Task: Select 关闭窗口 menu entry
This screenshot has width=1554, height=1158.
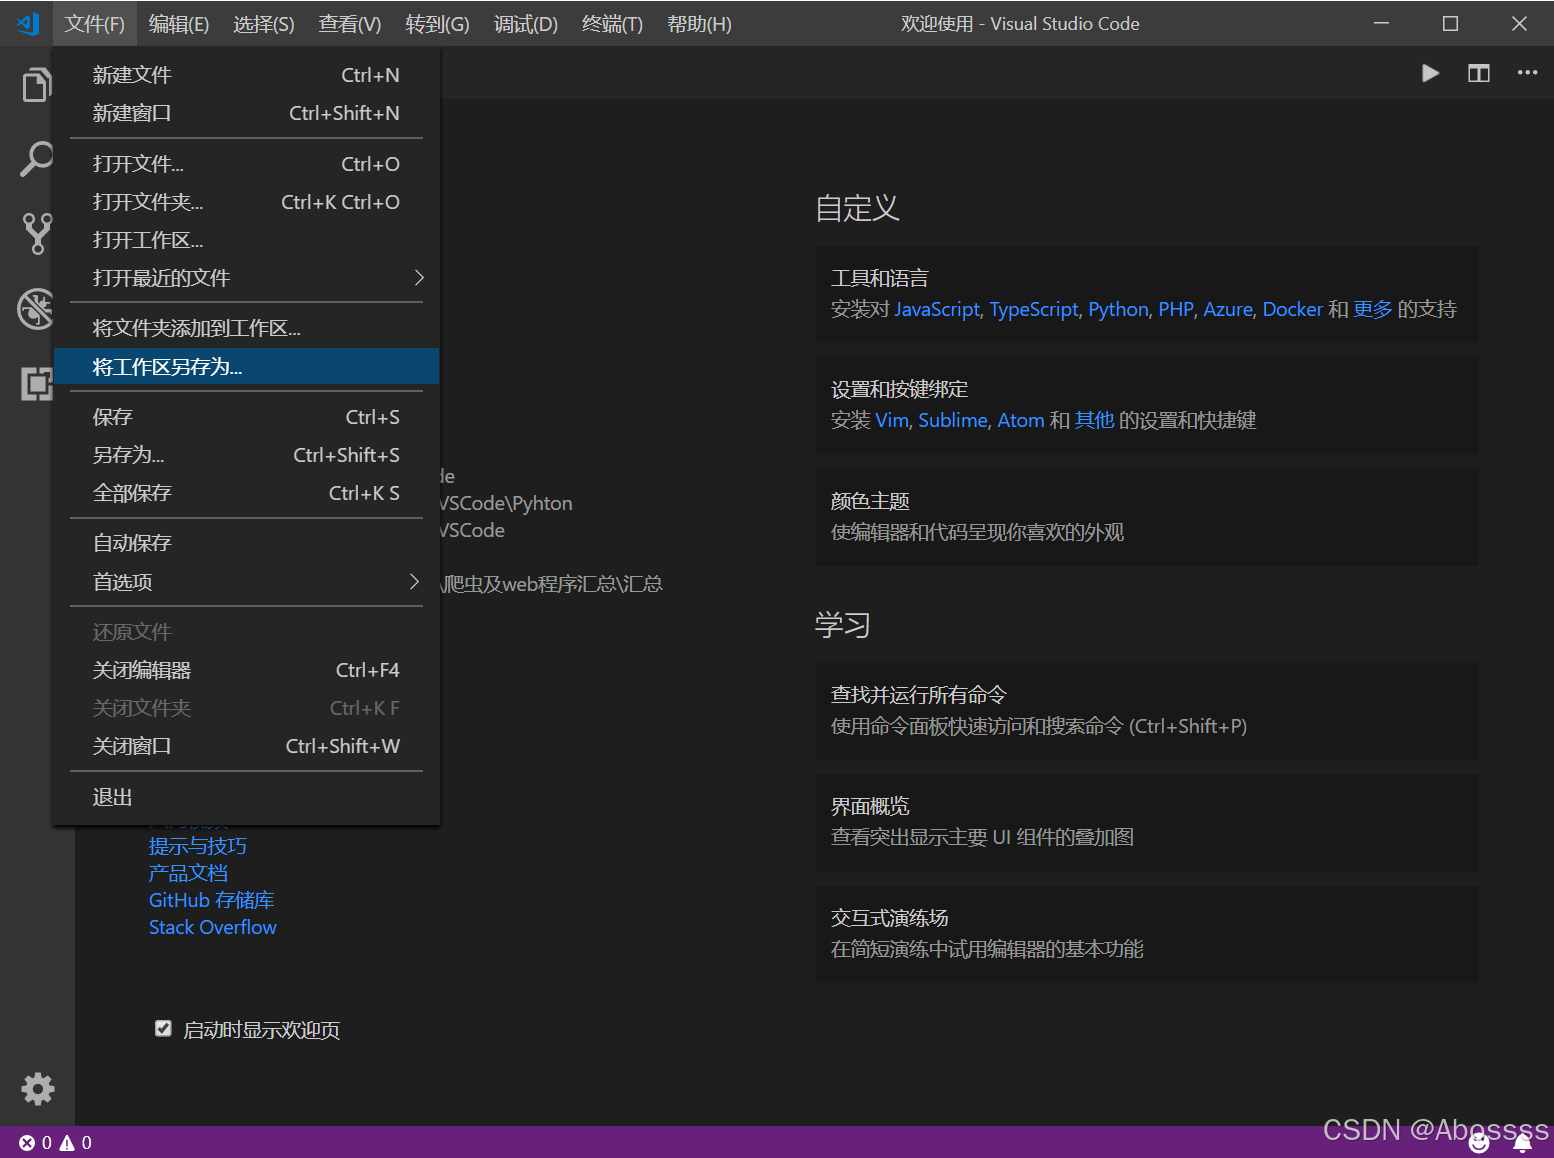Action: click(246, 746)
